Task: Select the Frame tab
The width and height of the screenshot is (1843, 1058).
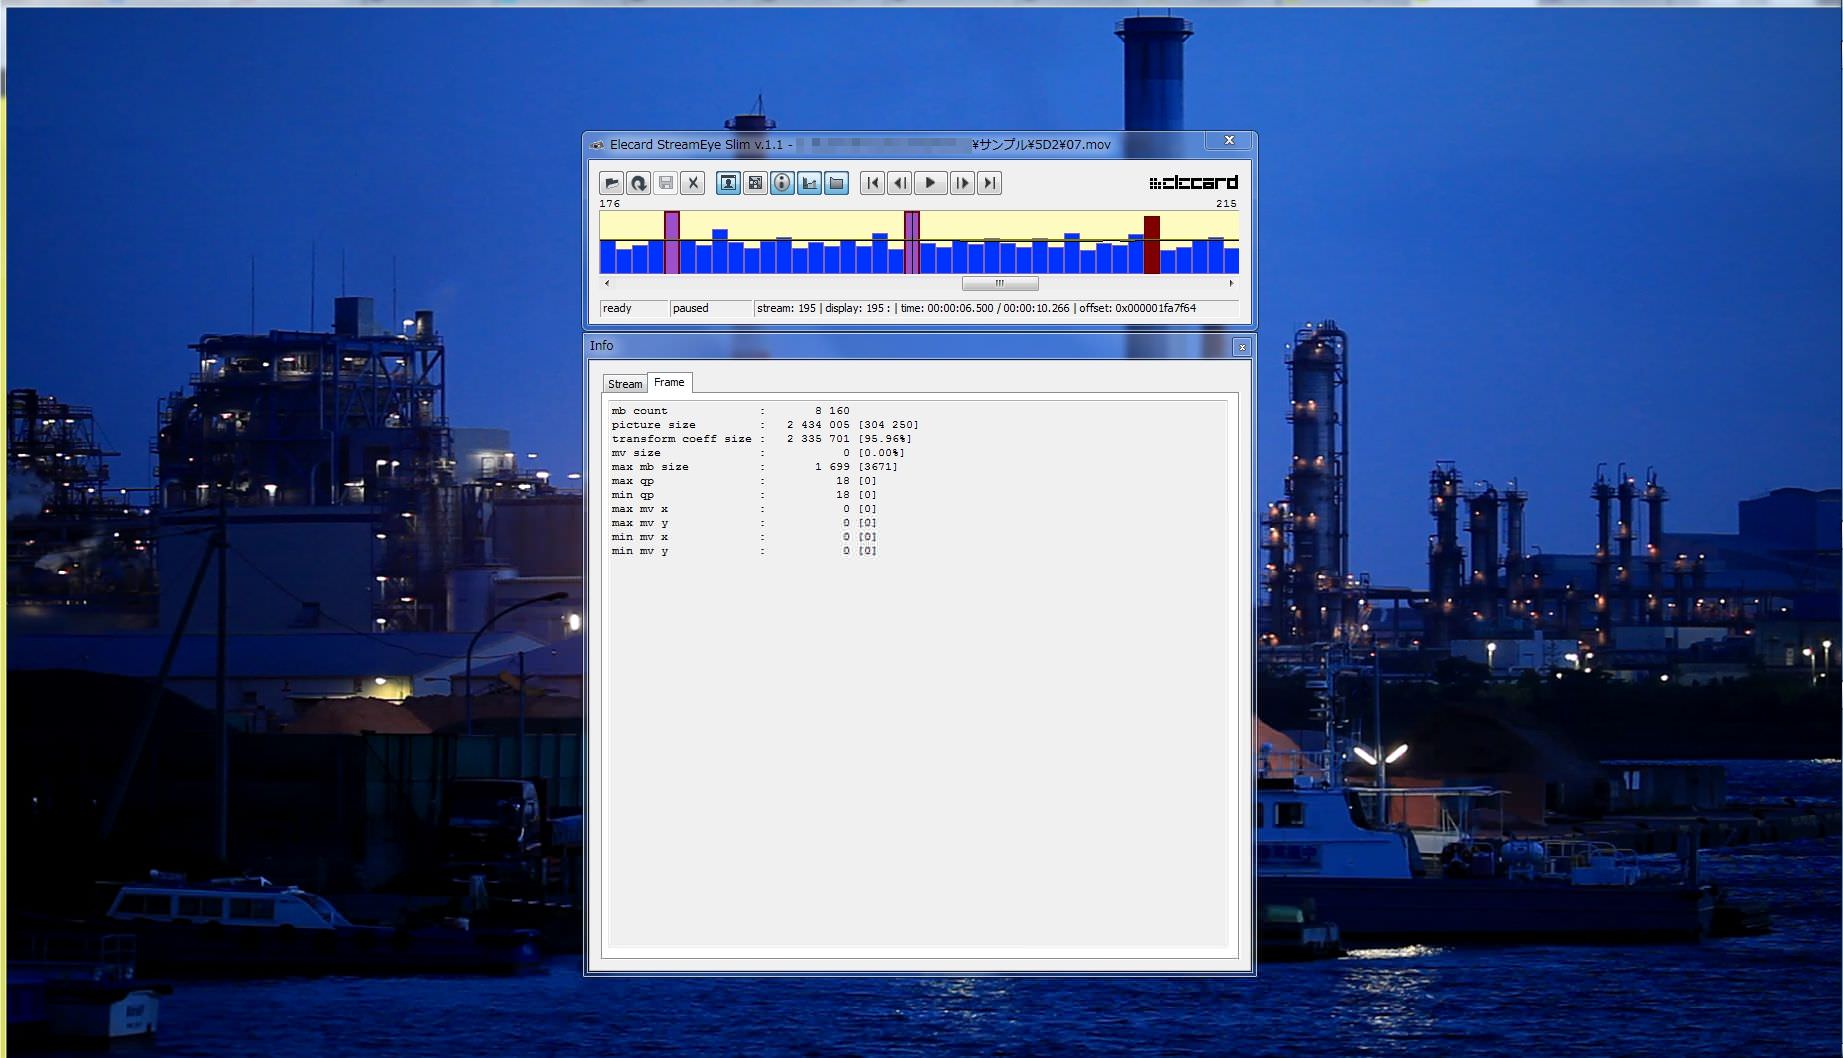Action: [669, 383]
